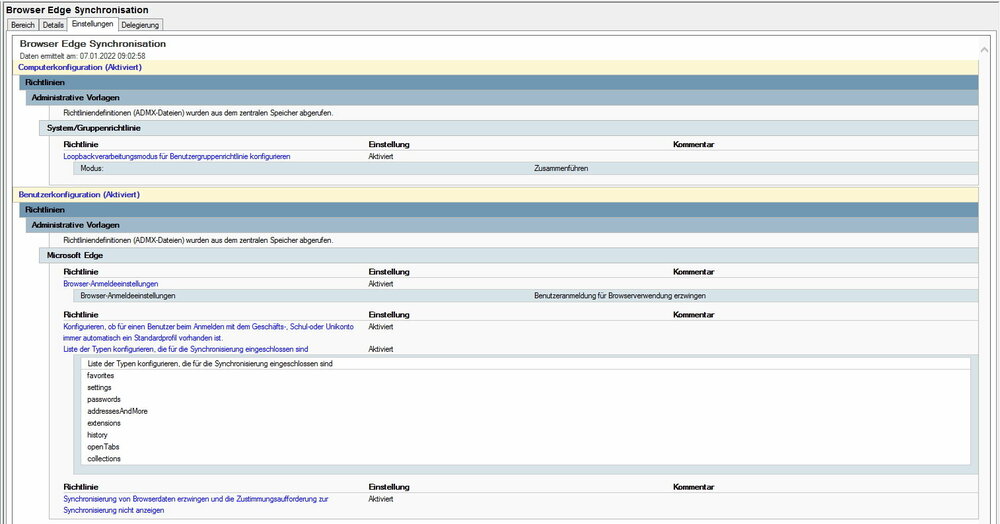The height and width of the screenshot is (524, 1000).
Task: Collapse Administrative Vorlagen under Computerkonfiguration
Action: click(x=76, y=98)
